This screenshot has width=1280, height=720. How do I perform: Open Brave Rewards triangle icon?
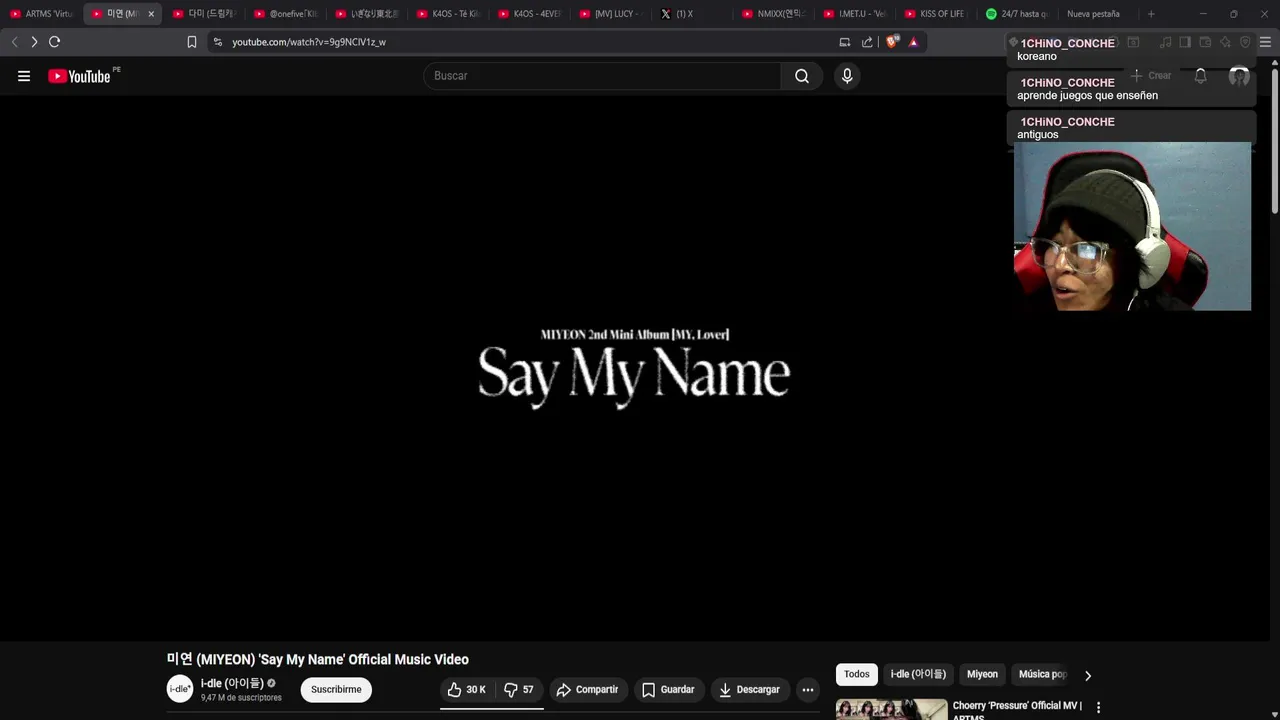point(913,42)
